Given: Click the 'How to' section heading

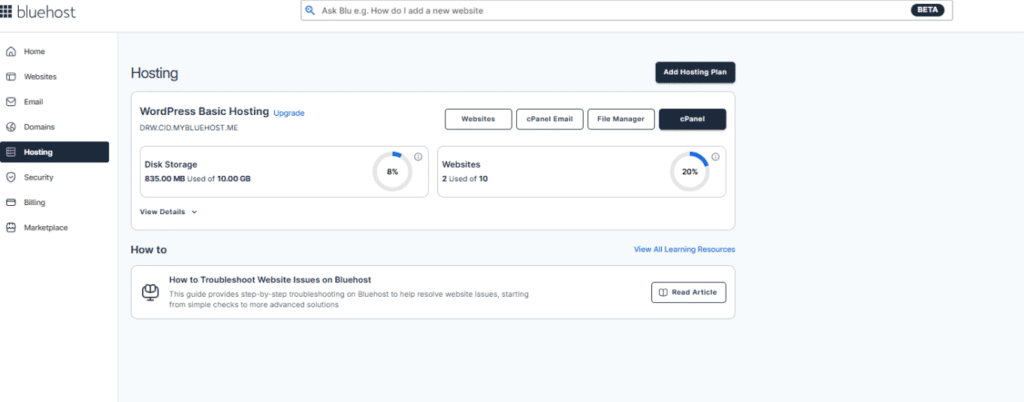Looking at the screenshot, I should click(149, 249).
